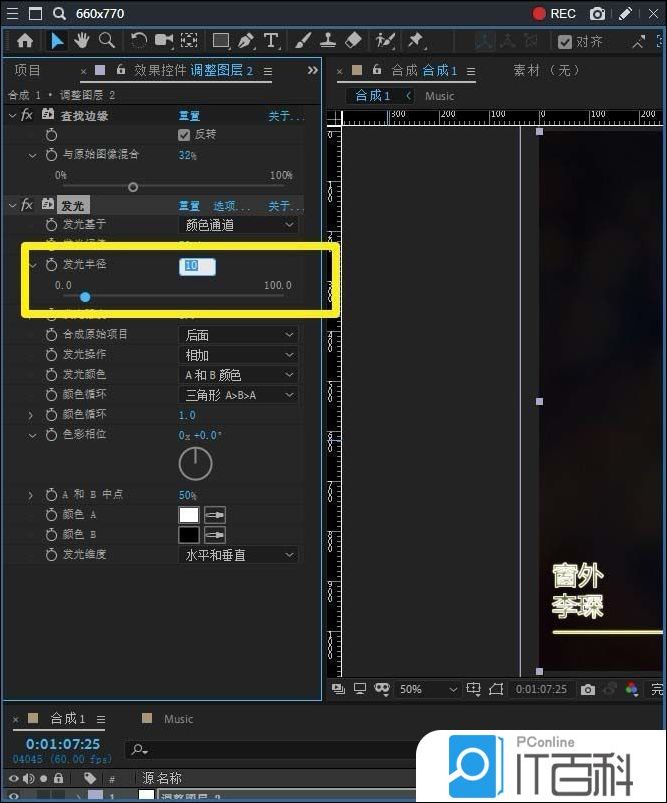Select the Music tab in the viewer breadcrumb
Screen dimensions: 667x803
[440, 96]
